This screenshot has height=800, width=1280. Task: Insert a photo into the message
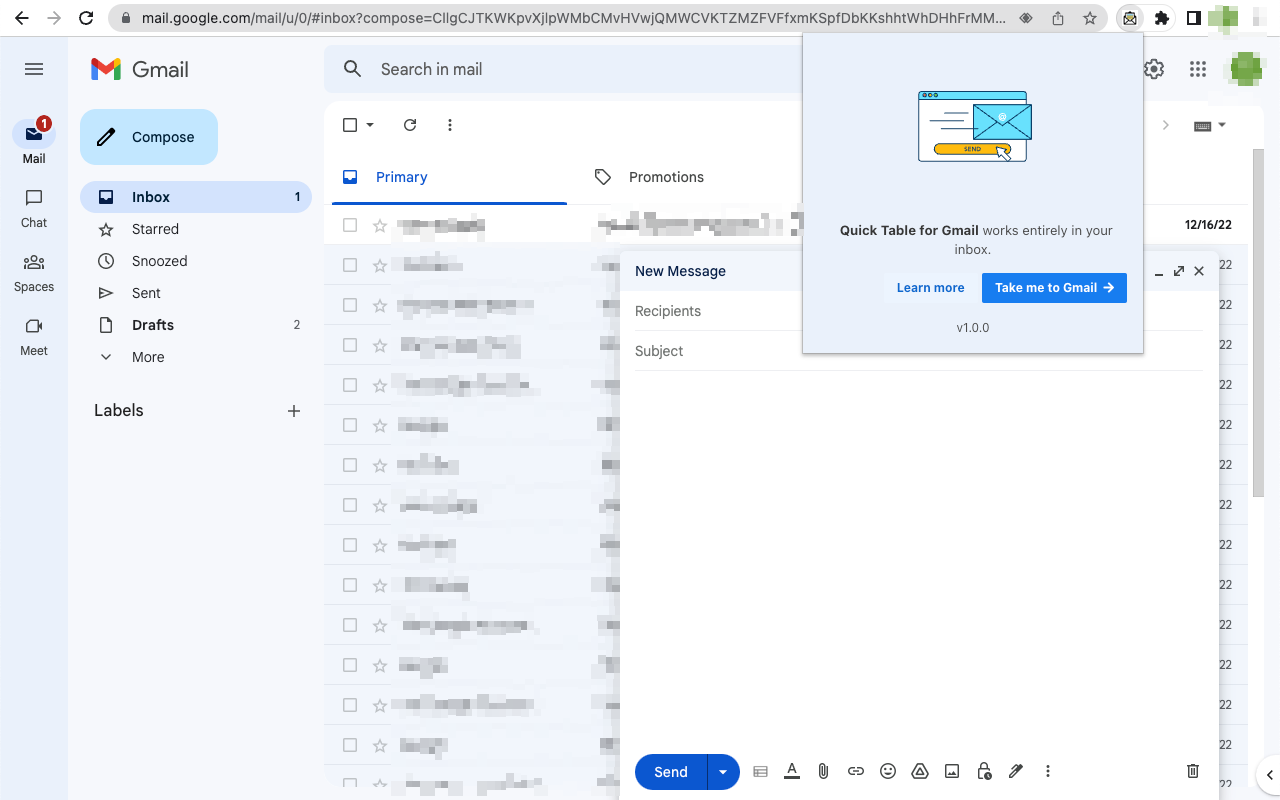[x=952, y=771]
